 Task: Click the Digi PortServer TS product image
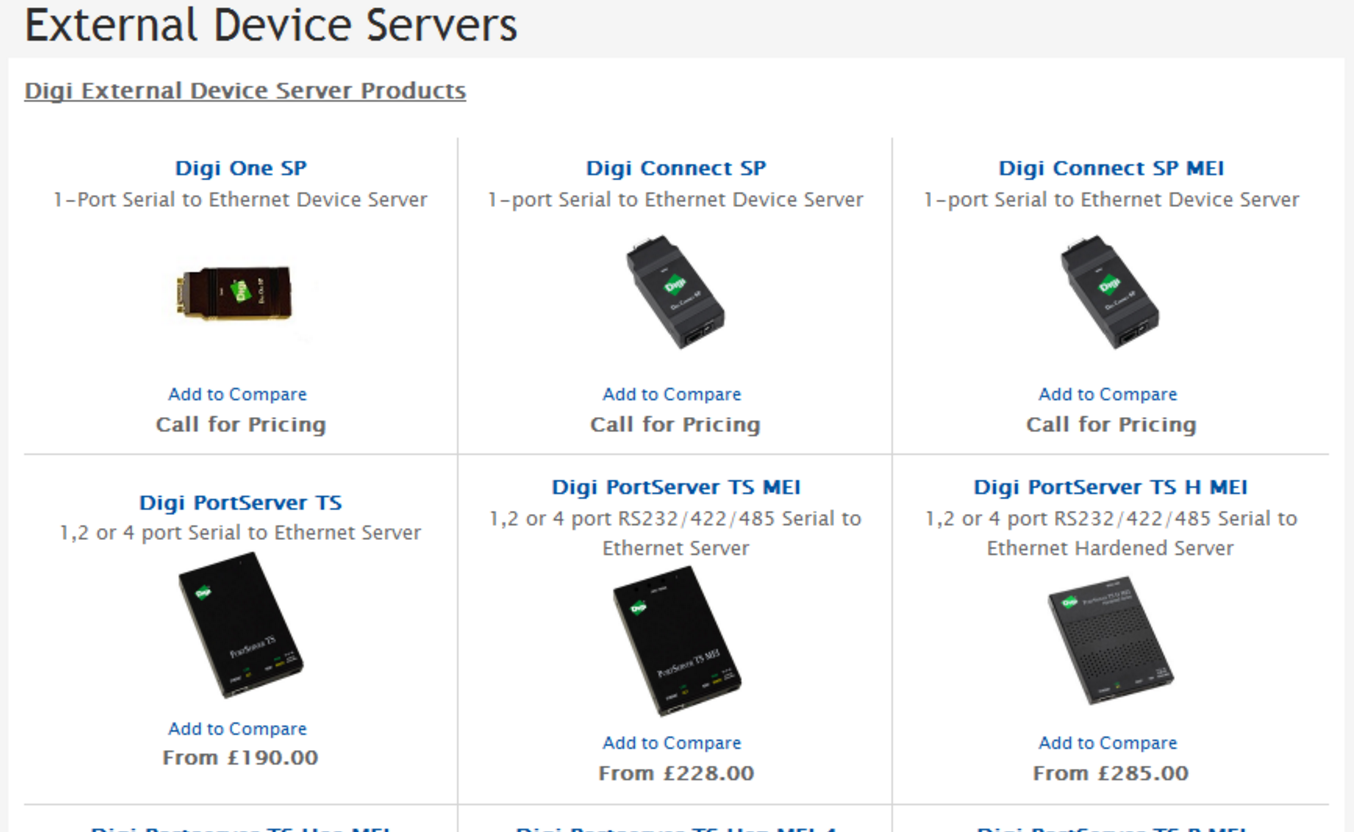pos(240,627)
